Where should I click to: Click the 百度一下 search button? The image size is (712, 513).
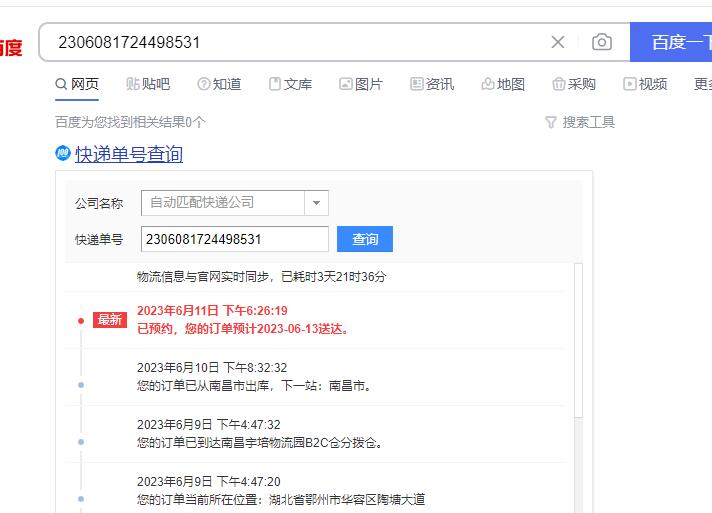click(x=671, y=42)
